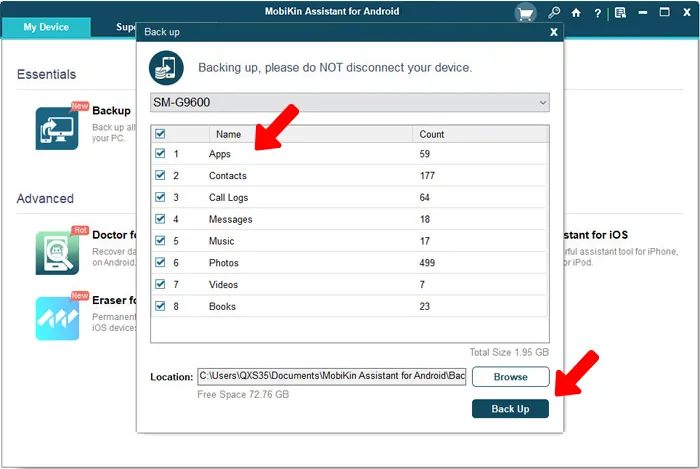Screen dimensions: 700x469
Task: Click the Name column header
Action: tap(229, 134)
